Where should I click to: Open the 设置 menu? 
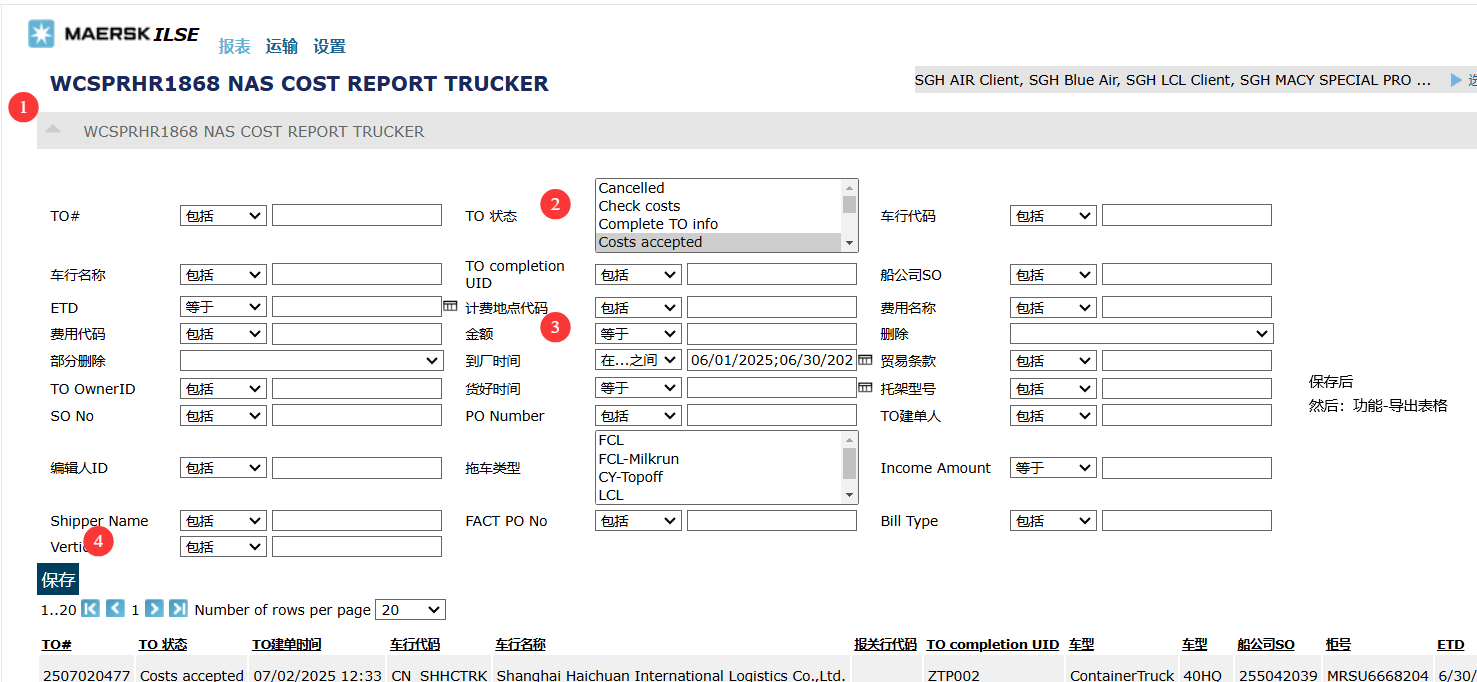pos(329,46)
